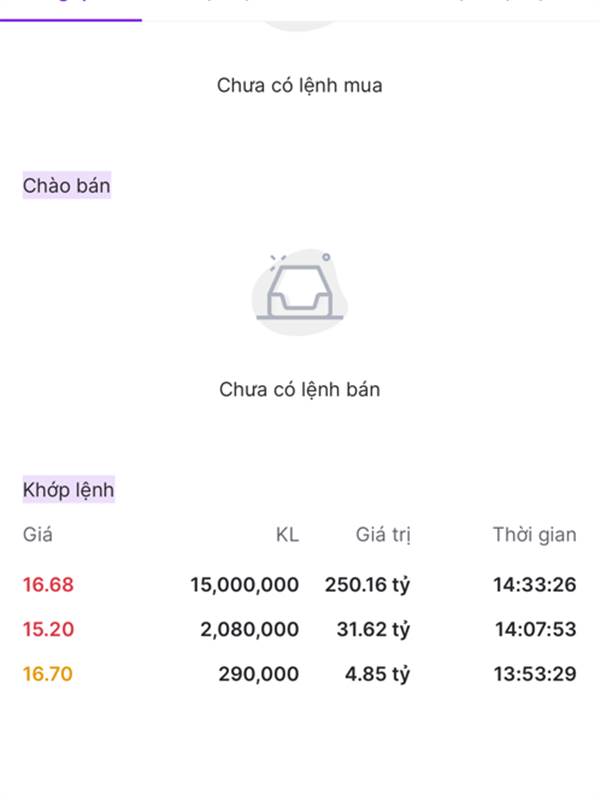Screen dimensions: 600x800
Task: Click the 31.62 tỷ value cell
Action: [x=373, y=630]
